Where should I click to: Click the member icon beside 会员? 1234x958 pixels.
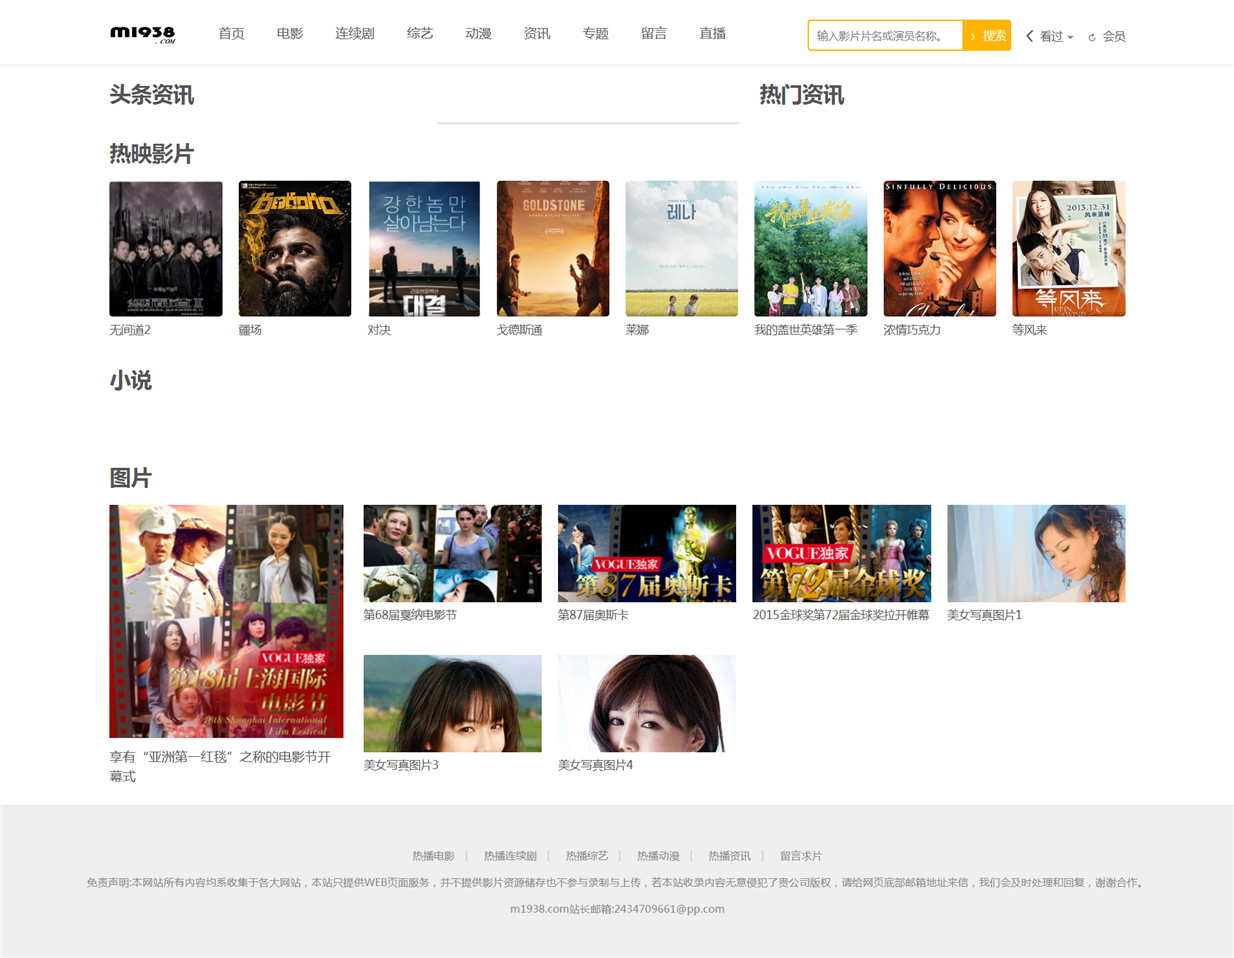[x=1092, y=37]
